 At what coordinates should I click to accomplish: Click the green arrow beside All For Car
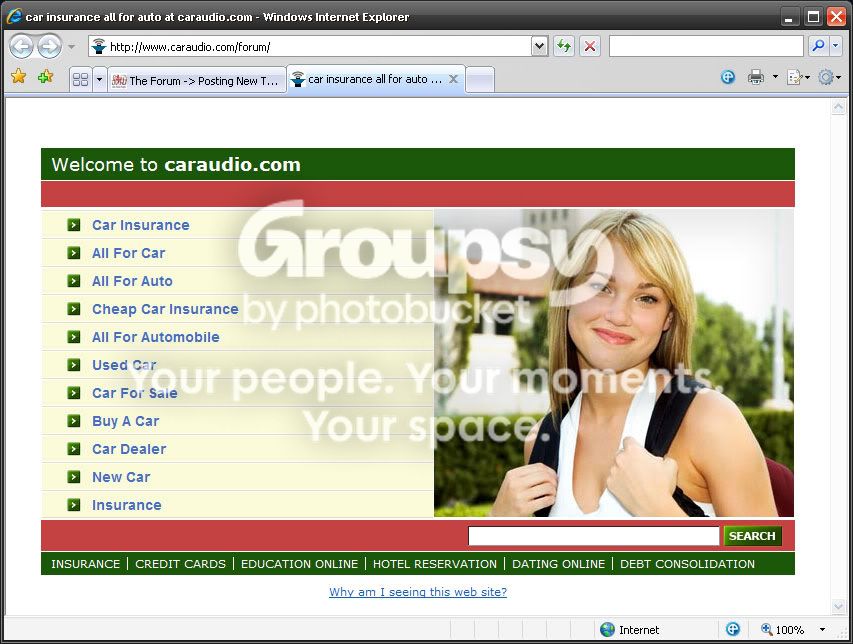[73, 253]
